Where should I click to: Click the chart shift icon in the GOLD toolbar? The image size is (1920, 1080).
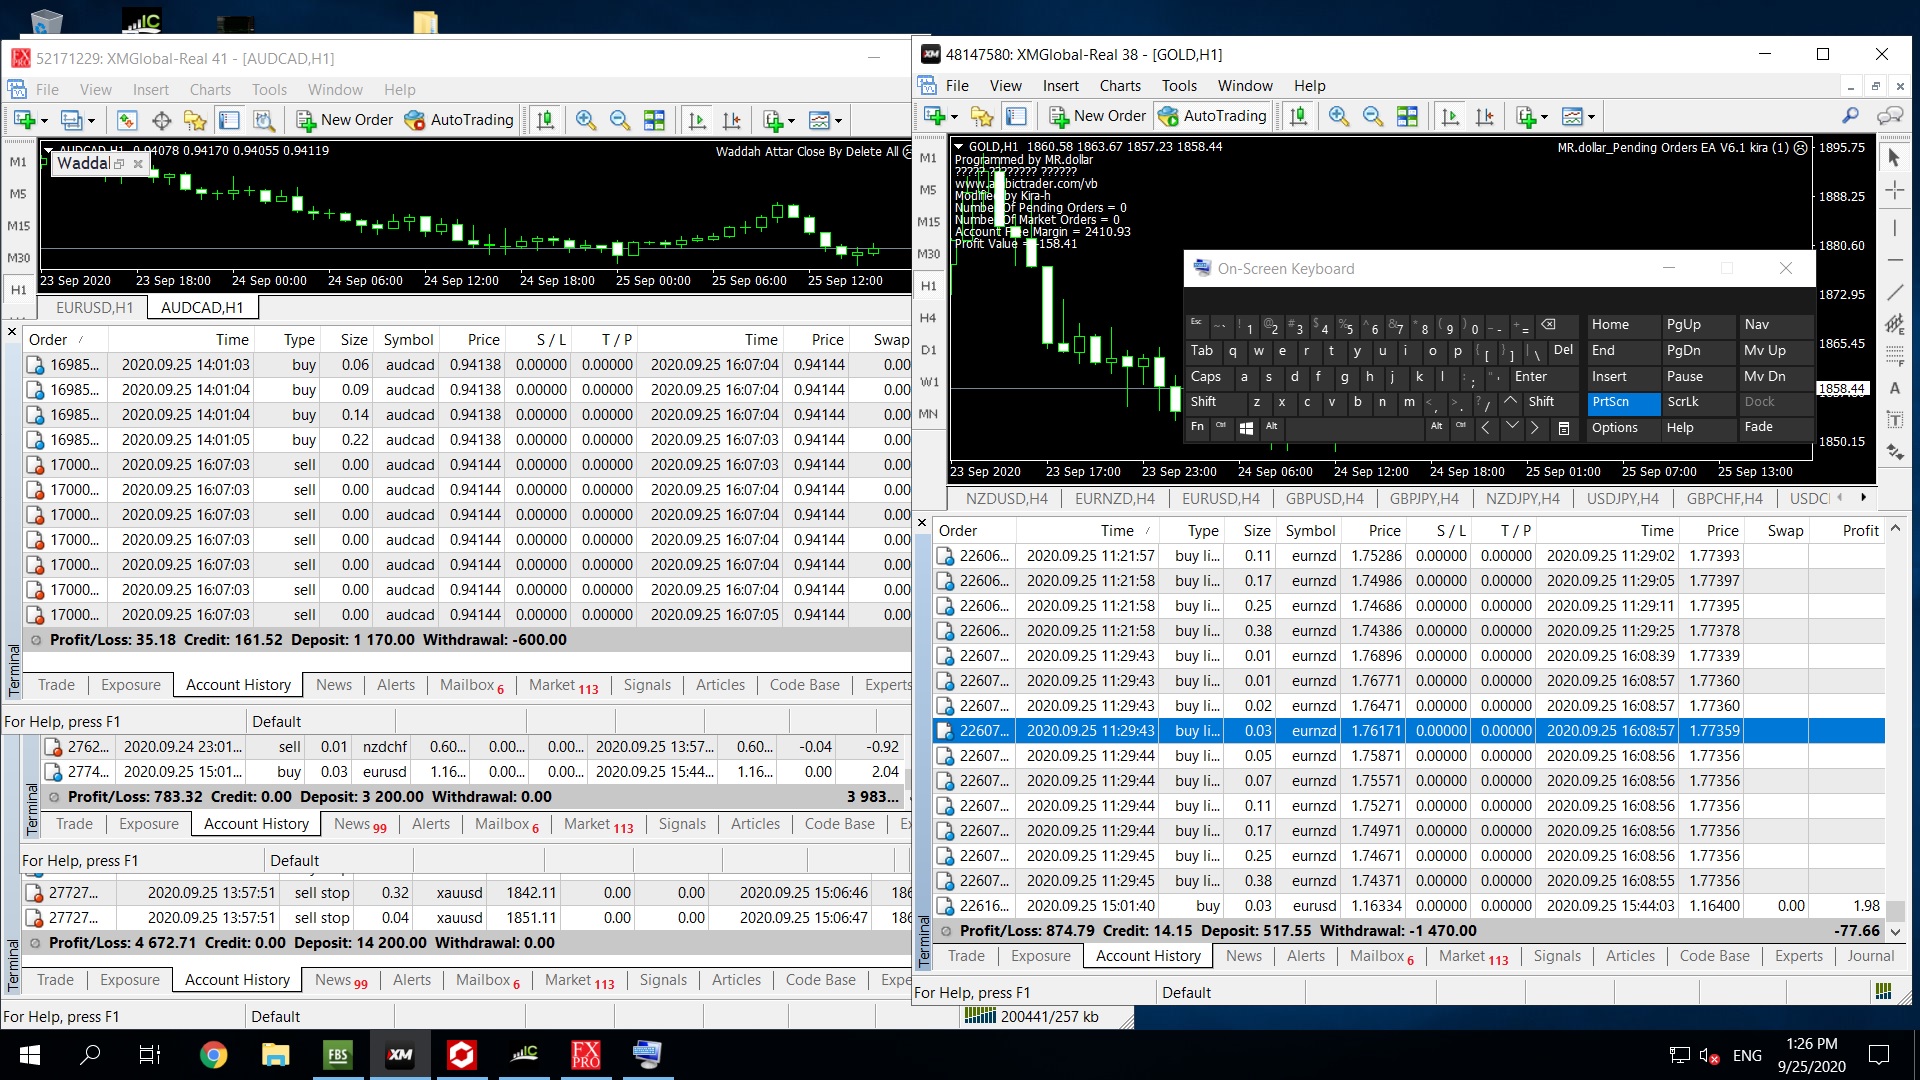tap(1484, 116)
